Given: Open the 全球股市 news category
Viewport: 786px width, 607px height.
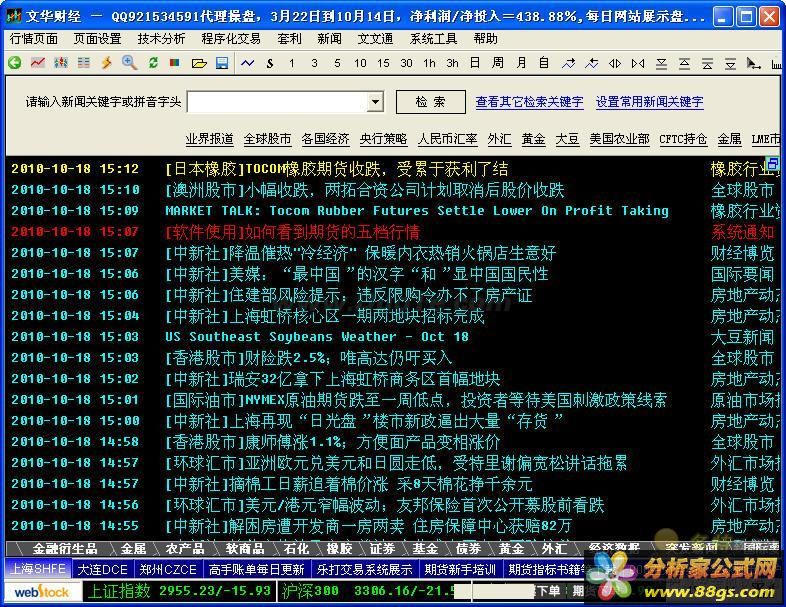Looking at the screenshot, I should point(268,139).
